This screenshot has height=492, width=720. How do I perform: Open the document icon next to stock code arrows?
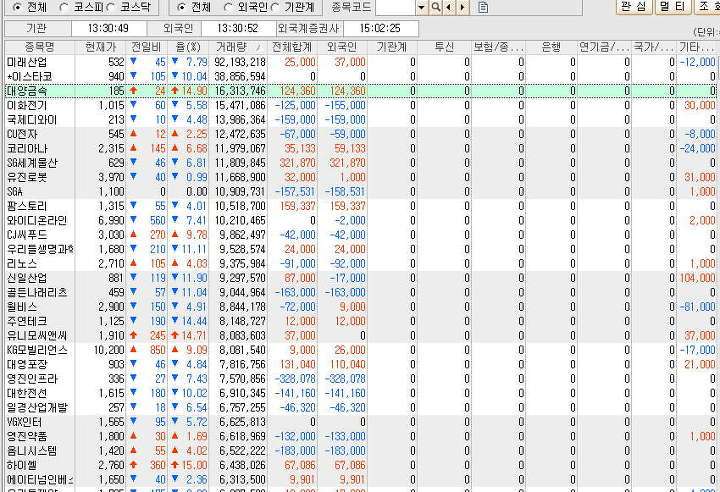pos(483,7)
